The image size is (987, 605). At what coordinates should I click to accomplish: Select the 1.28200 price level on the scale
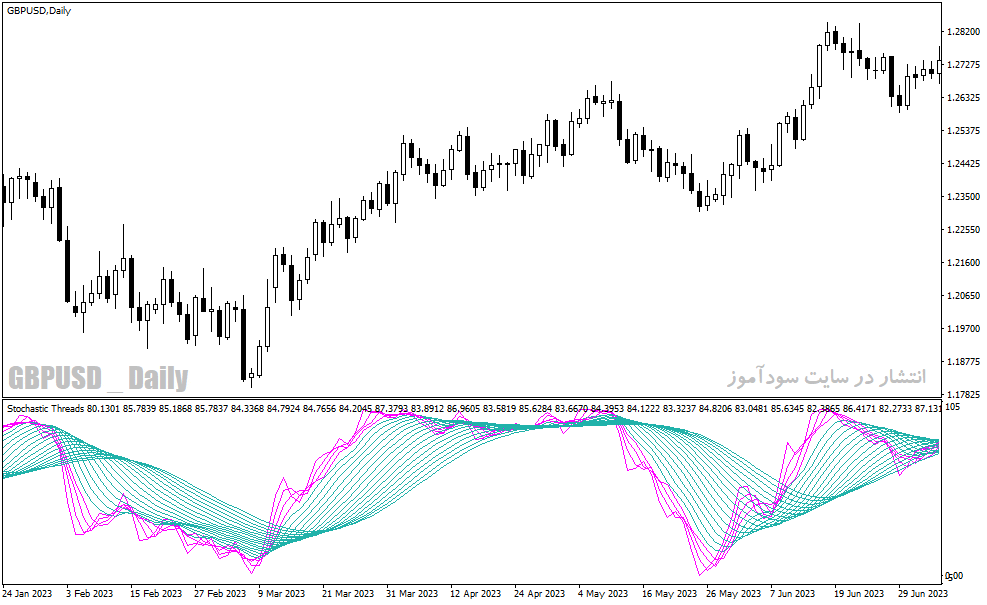tap(964, 31)
